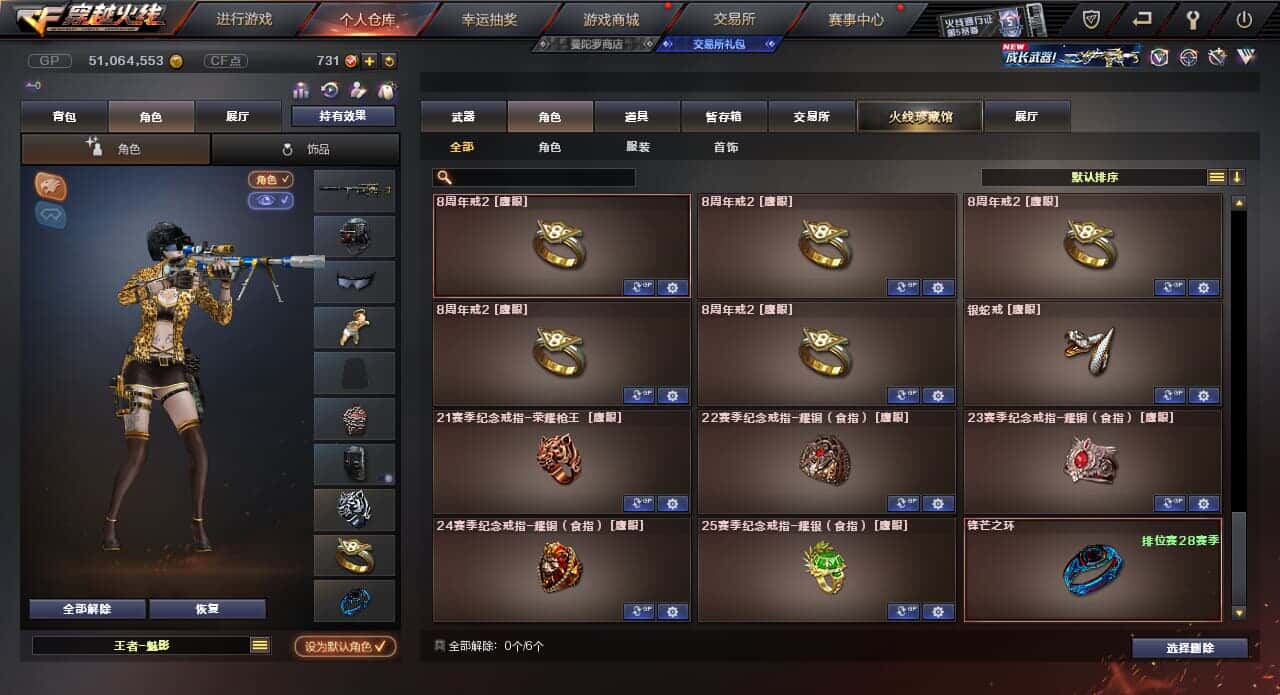Toggle the 角色 checkmark above character preview

(270, 179)
